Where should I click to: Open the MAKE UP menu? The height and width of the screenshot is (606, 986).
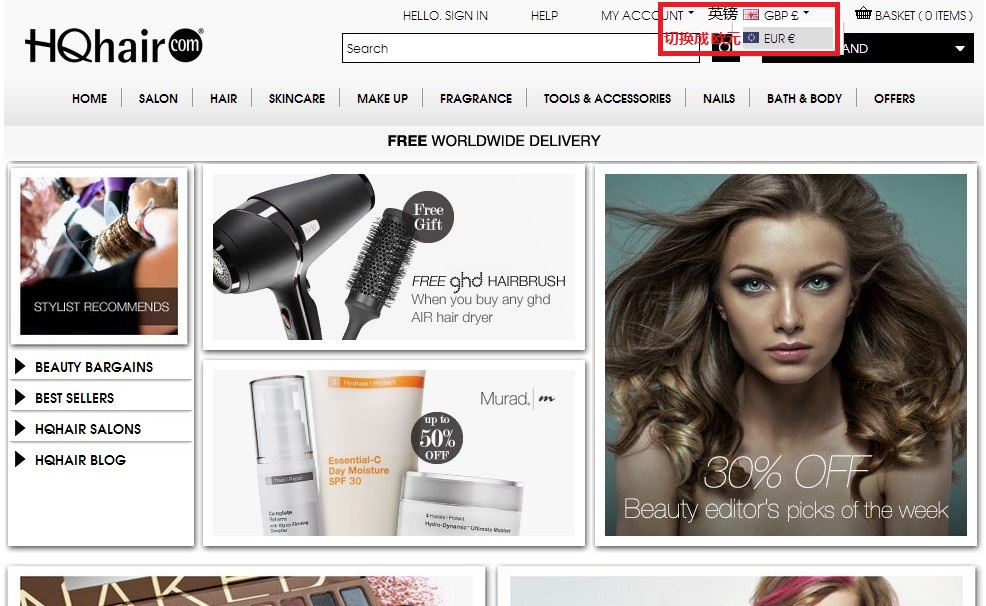click(382, 99)
